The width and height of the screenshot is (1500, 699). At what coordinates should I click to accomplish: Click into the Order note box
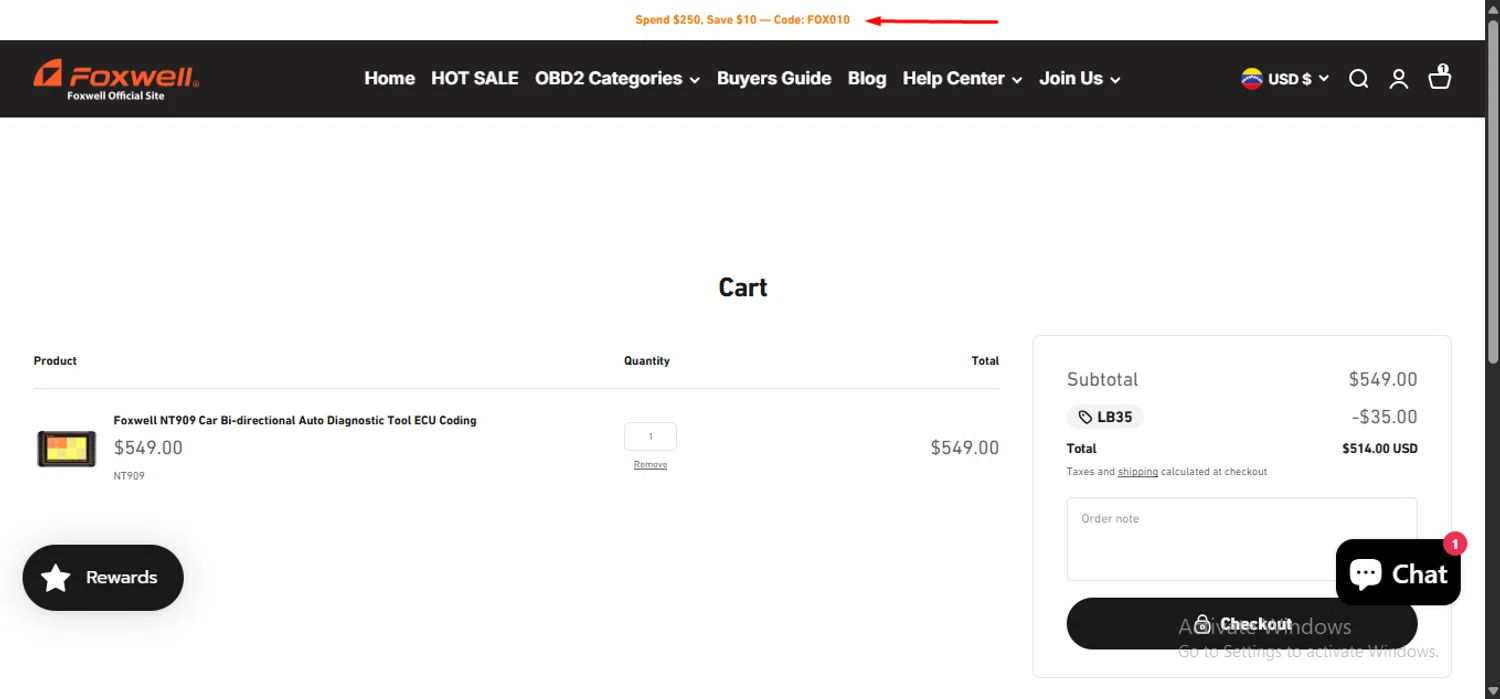pyautogui.click(x=1242, y=539)
